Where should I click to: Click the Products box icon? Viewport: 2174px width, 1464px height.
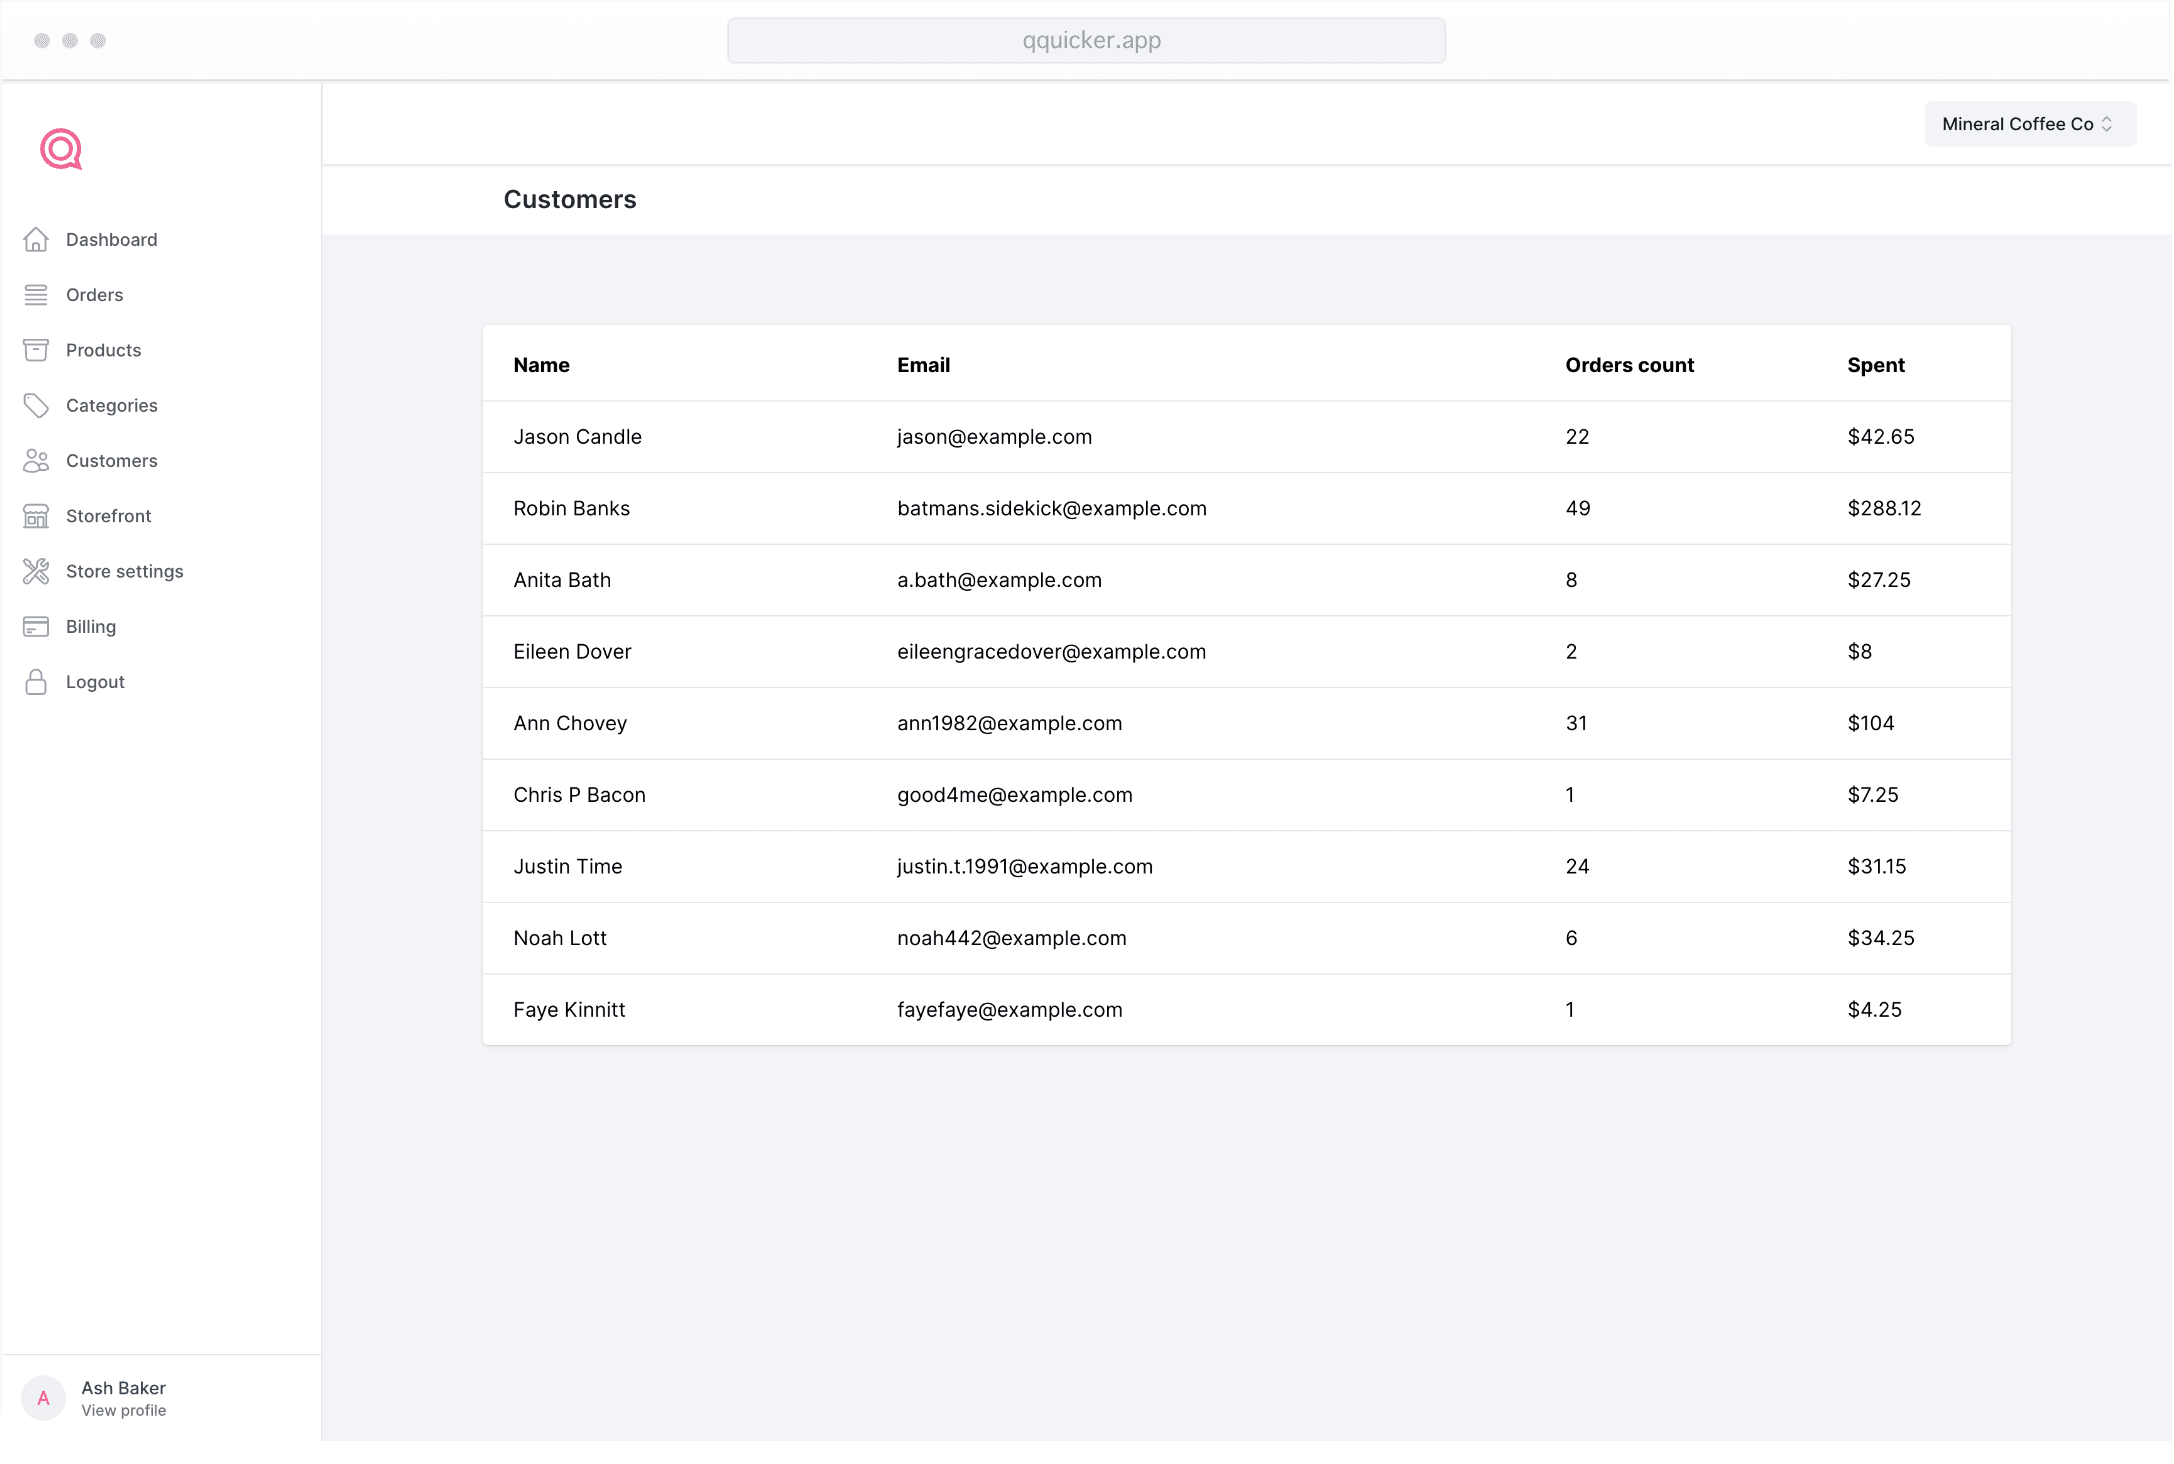[x=36, y=350]
